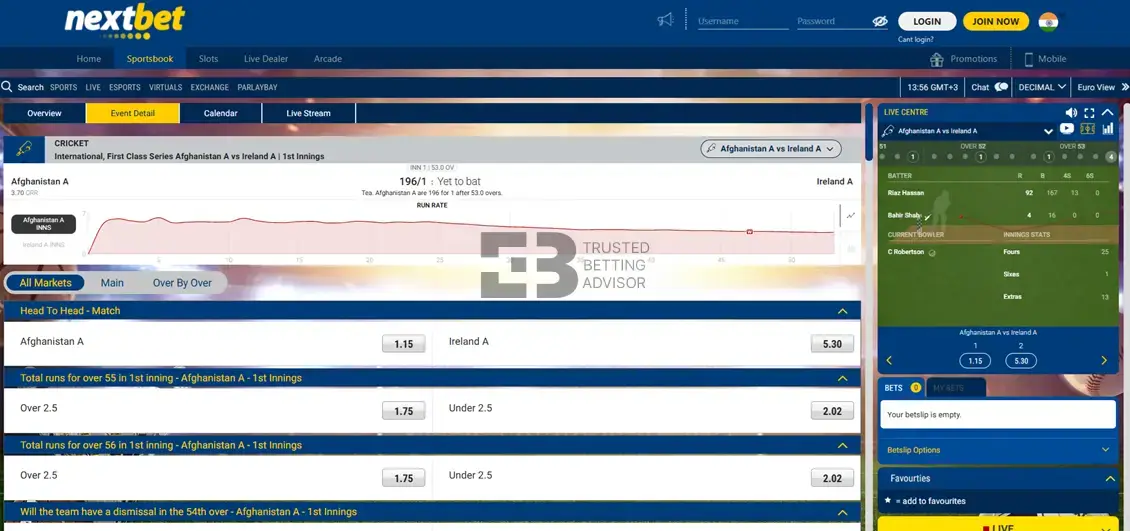This screenshot has width=1130, height=531.
Task: Bet on Afghanistan A at 1.15
Action: tap(404, 344)
